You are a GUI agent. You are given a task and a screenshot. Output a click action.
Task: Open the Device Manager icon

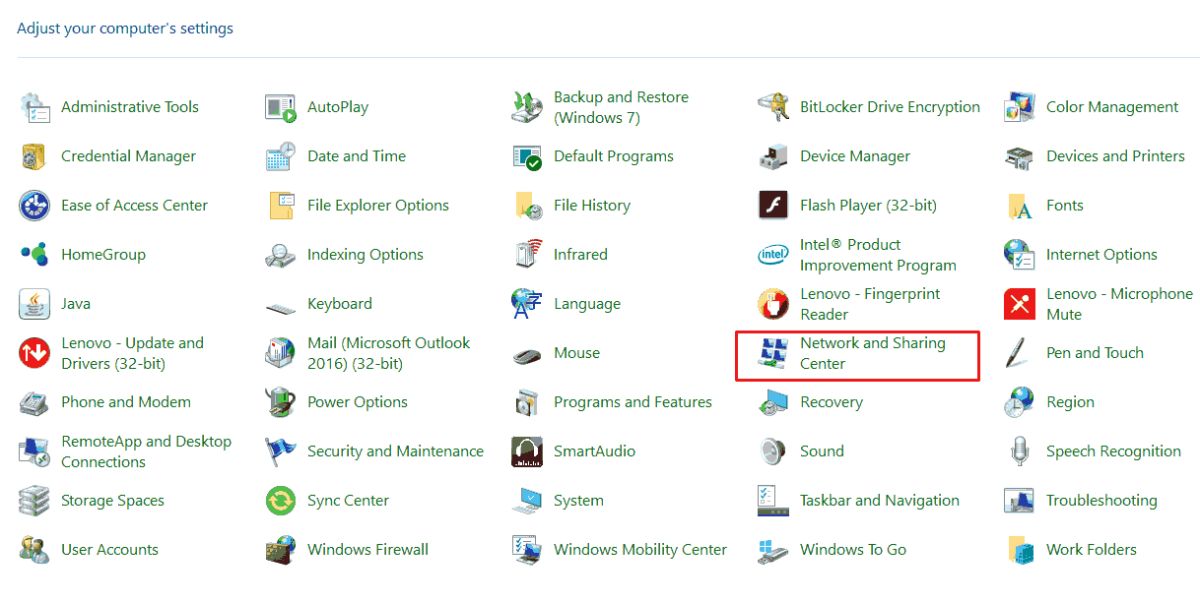point(773,157)
